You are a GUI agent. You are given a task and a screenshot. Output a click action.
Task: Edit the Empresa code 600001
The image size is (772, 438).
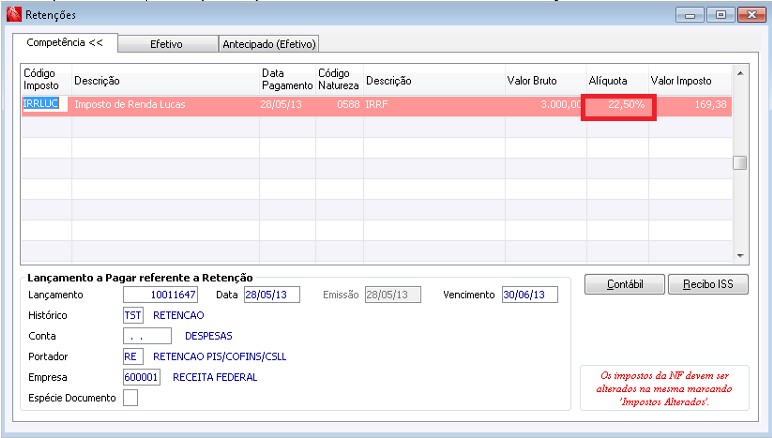141,377
